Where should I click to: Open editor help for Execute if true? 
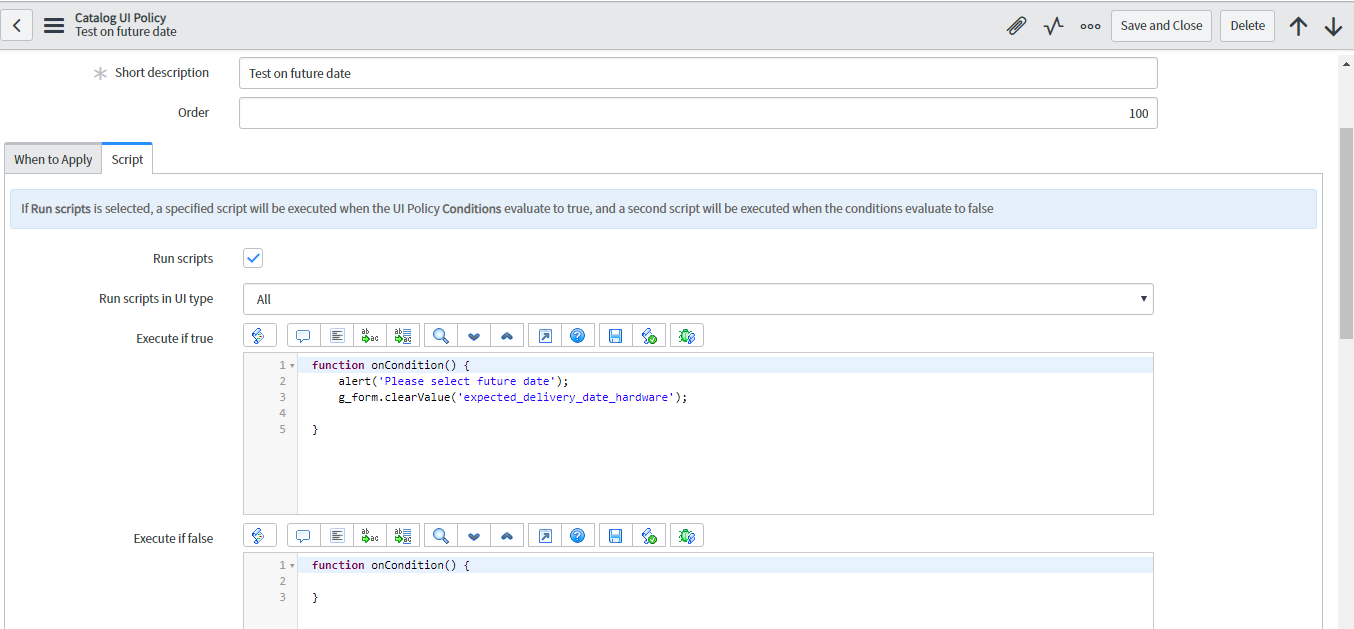point(577,336)
